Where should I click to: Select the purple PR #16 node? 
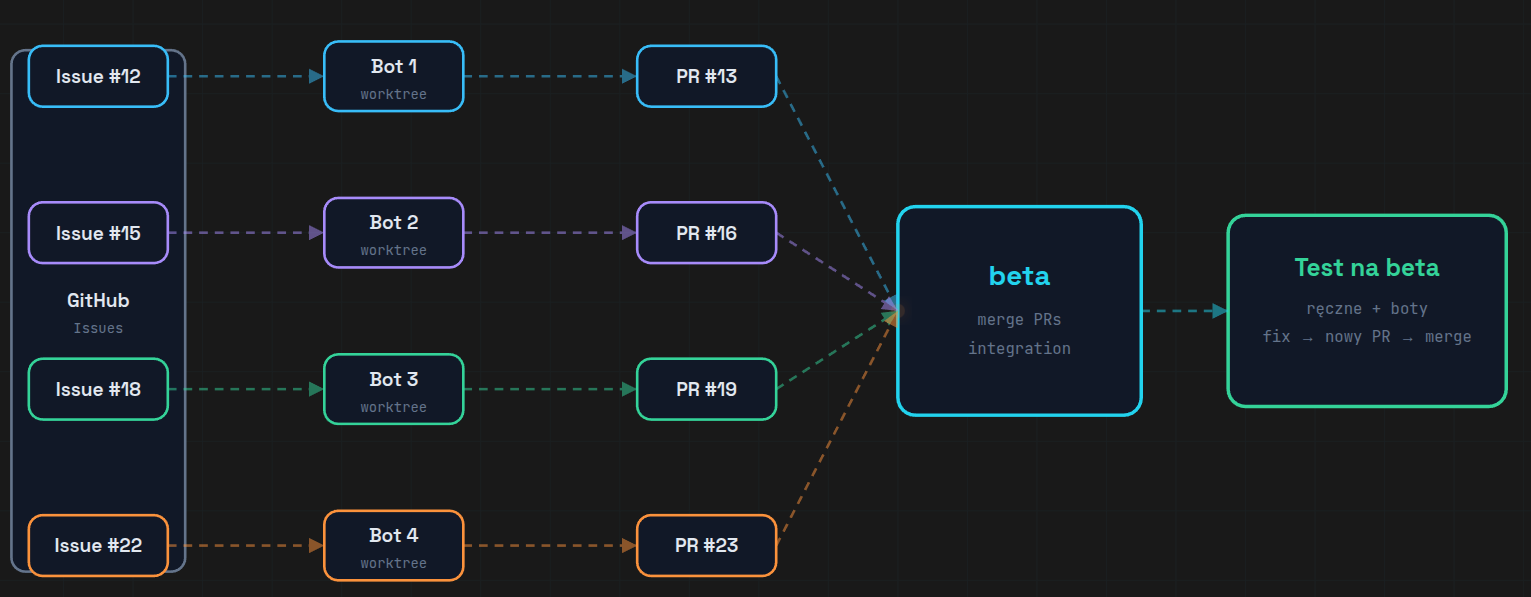pos(706,233)
